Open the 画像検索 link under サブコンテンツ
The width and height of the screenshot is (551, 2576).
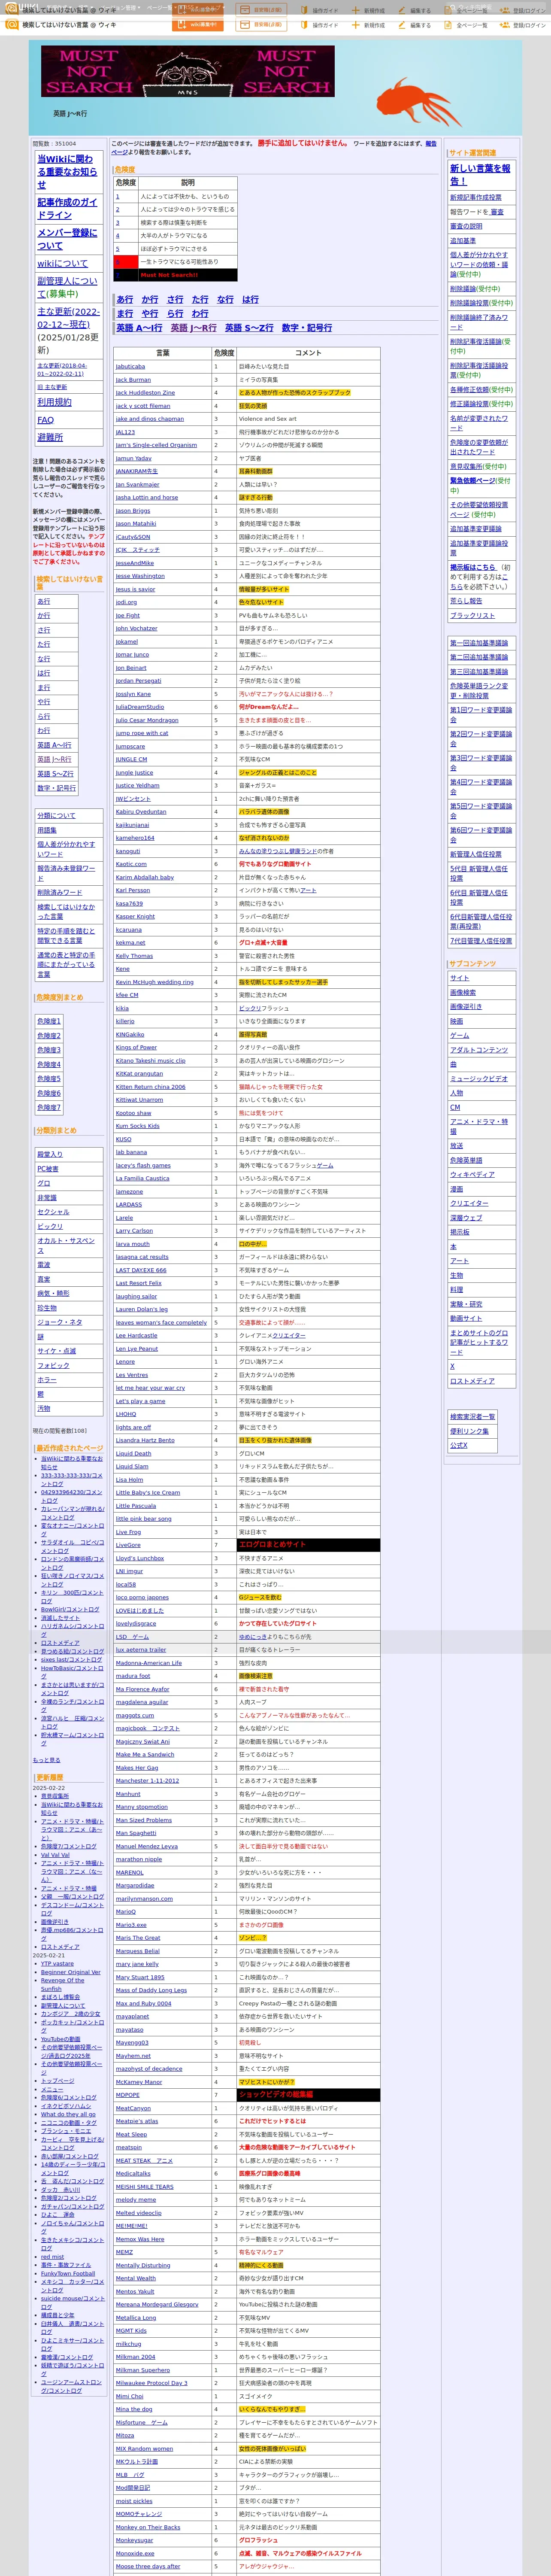(463, 993)
